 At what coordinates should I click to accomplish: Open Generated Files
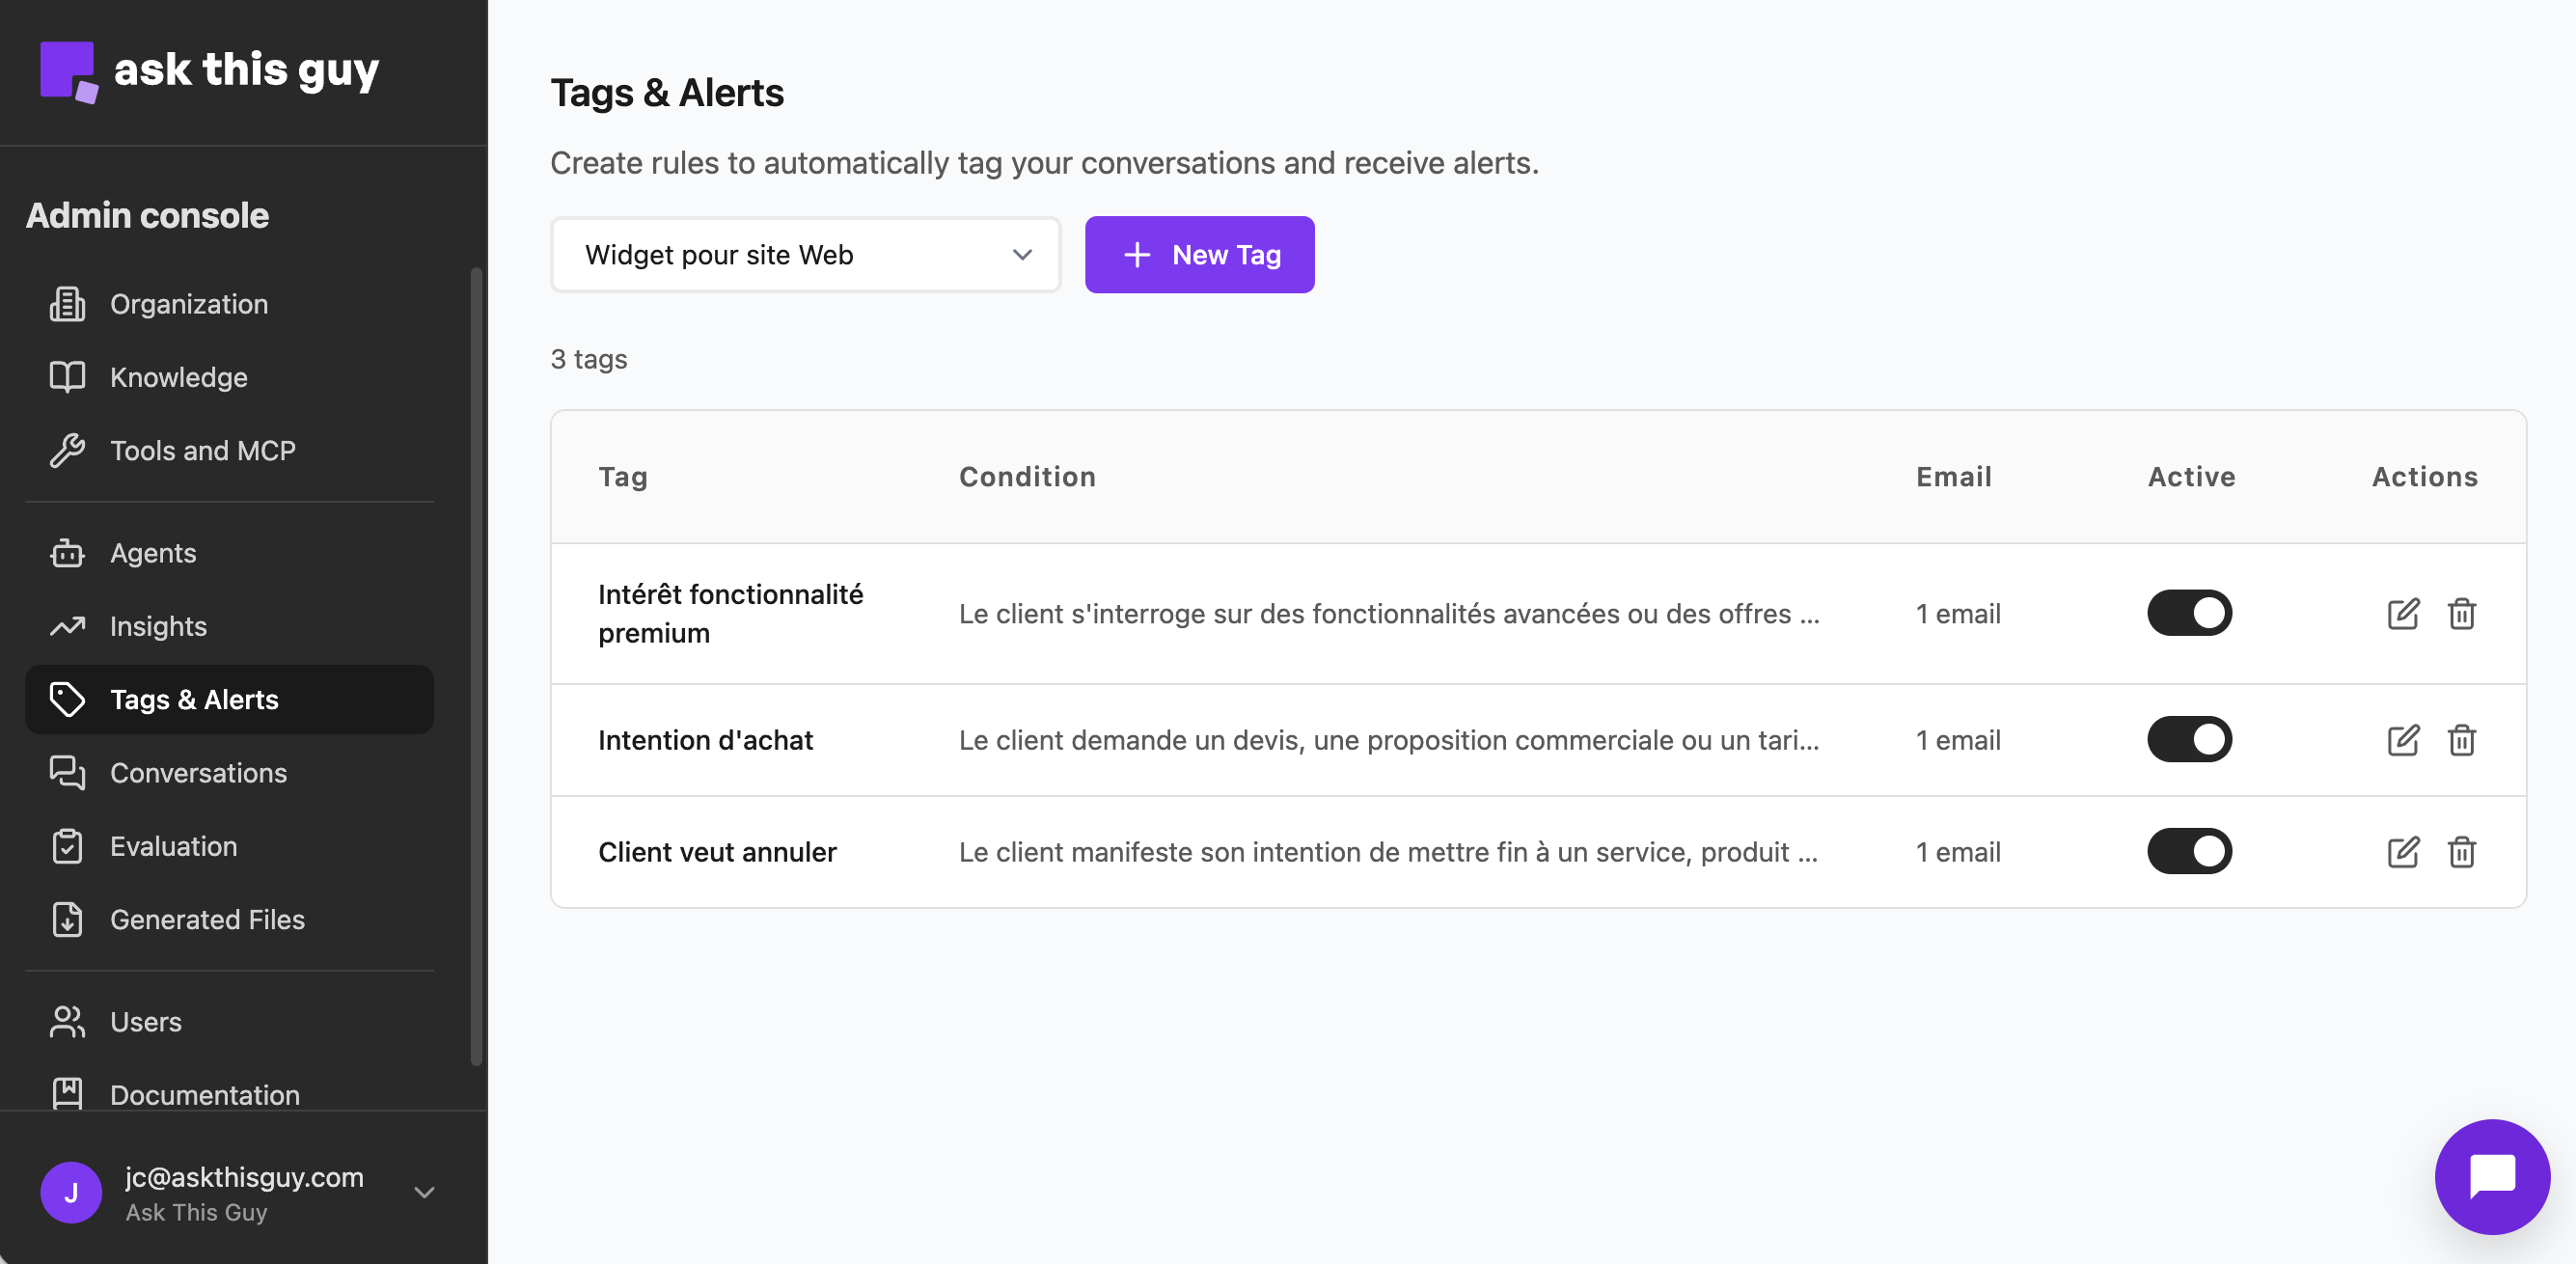click(x=207, y=920)
